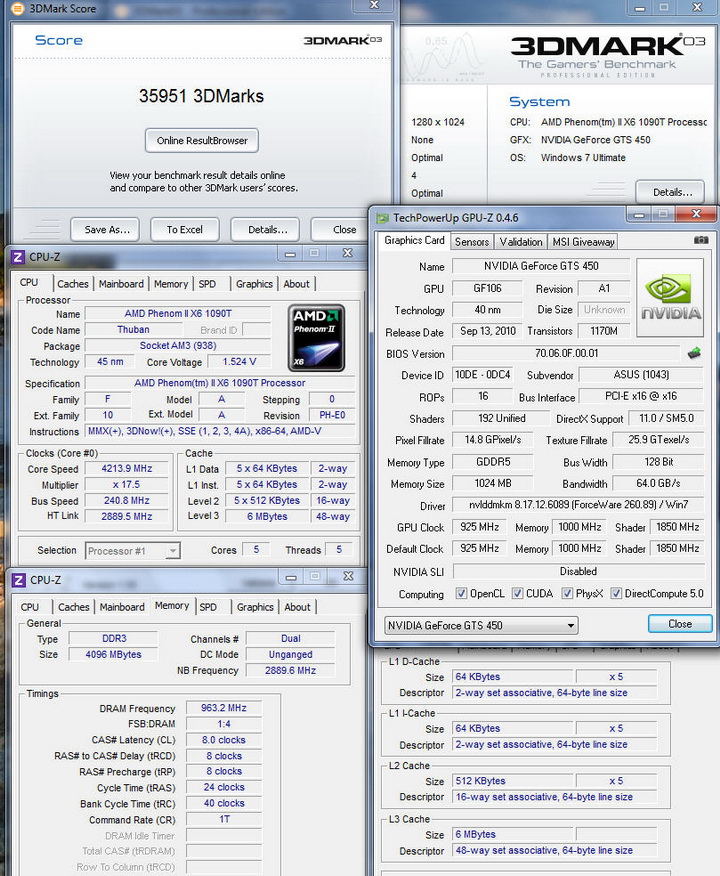The width and height of the screenshot is (720, 876).
Task: Open the NVIDIA GeForce GTS 450 dropdown
Action: tap(481, 625)
